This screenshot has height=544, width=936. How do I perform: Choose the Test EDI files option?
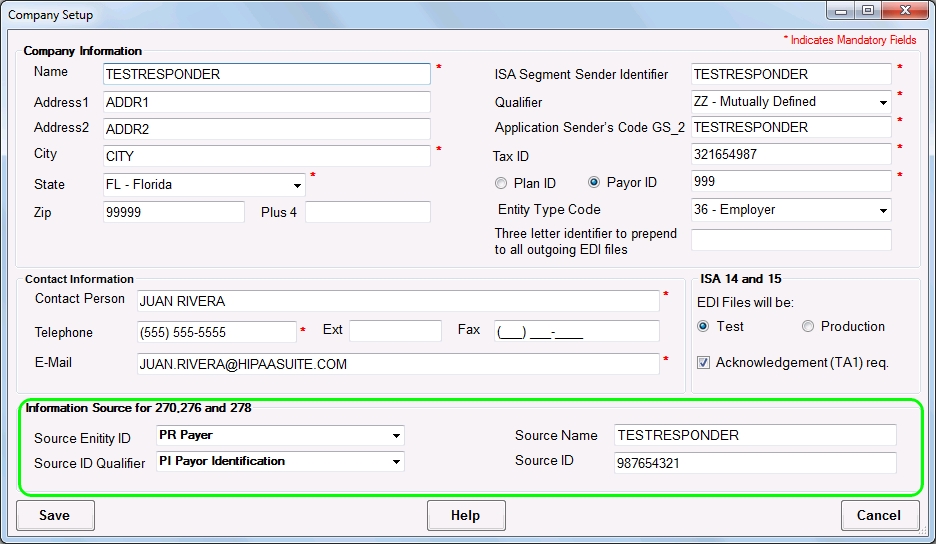(x=704, y=327)
